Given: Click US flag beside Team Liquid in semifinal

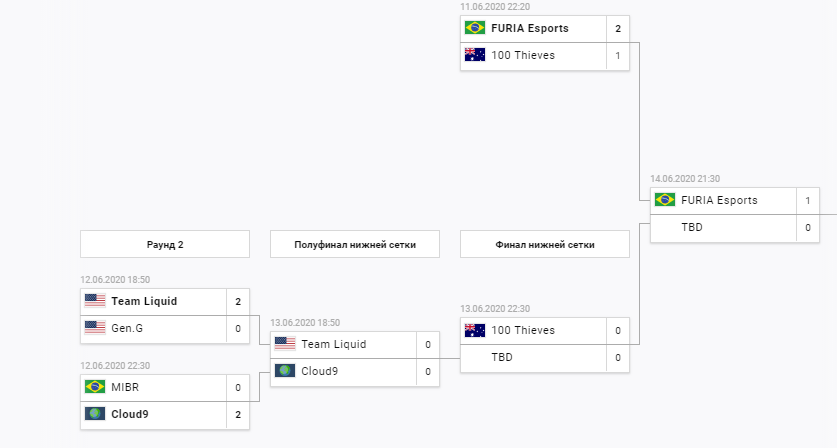Looking at the screenshot, I should coord(285,344).
